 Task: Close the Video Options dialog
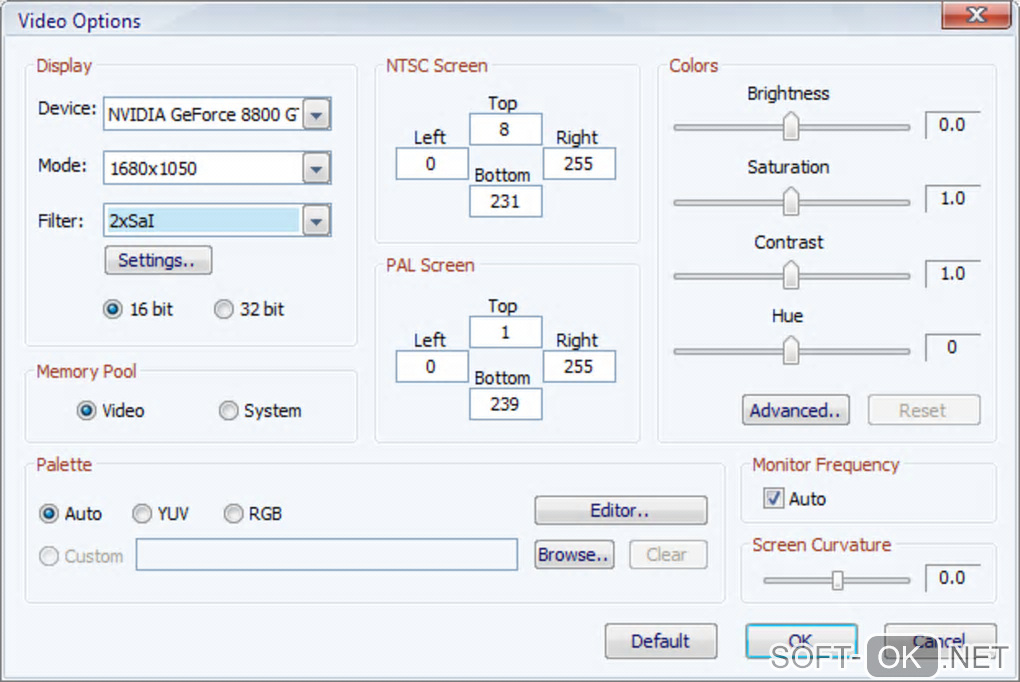(976, 16)
